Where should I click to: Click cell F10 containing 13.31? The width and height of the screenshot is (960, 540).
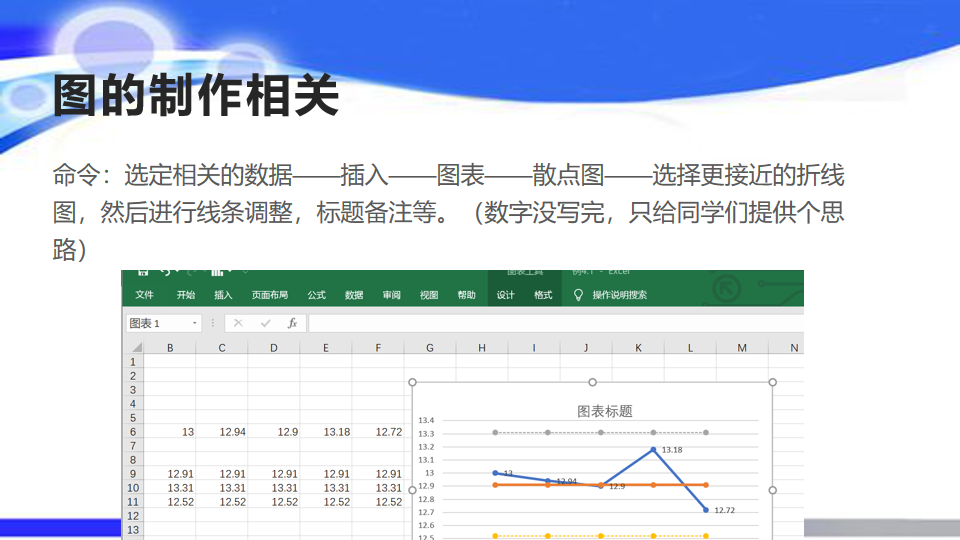coord(378,488)
